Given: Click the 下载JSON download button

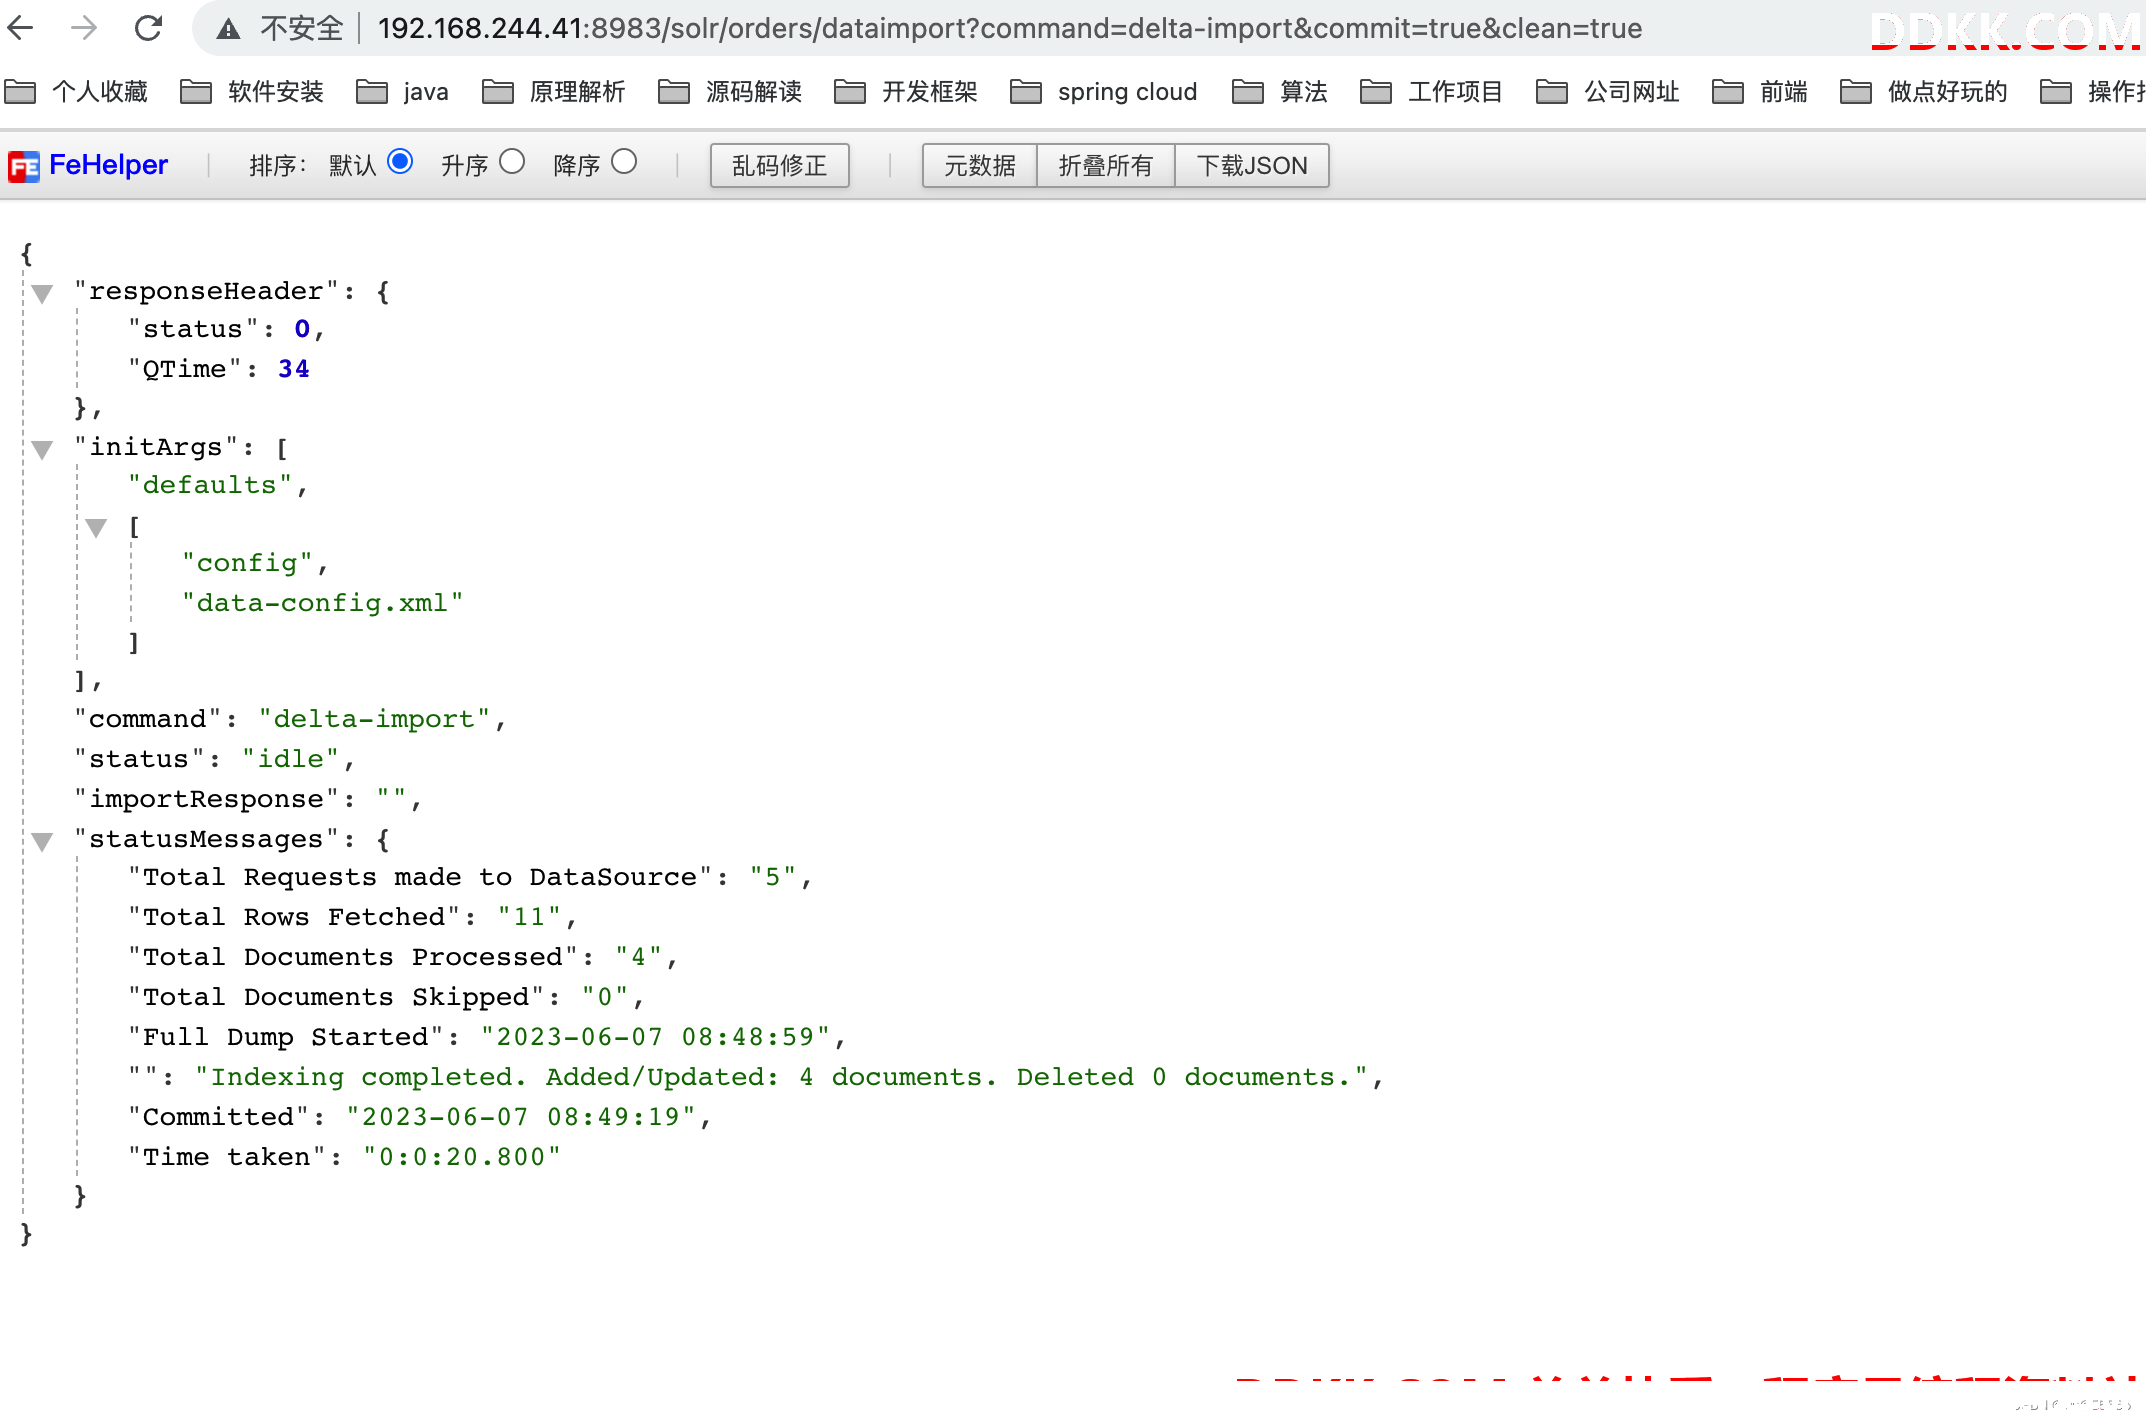Looking at the screenshot, I should [1252, 165].
